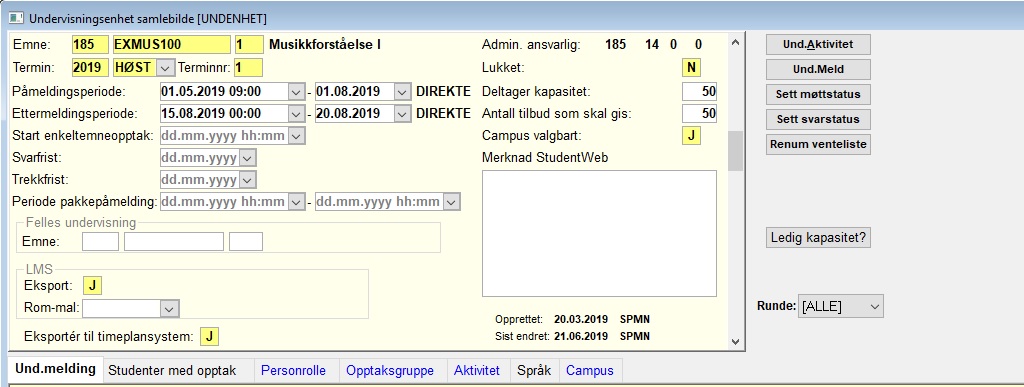Viewport: 1024px width, 387px height.
Task: Click the Und.Meld button
Action: [x=818, y=69]
